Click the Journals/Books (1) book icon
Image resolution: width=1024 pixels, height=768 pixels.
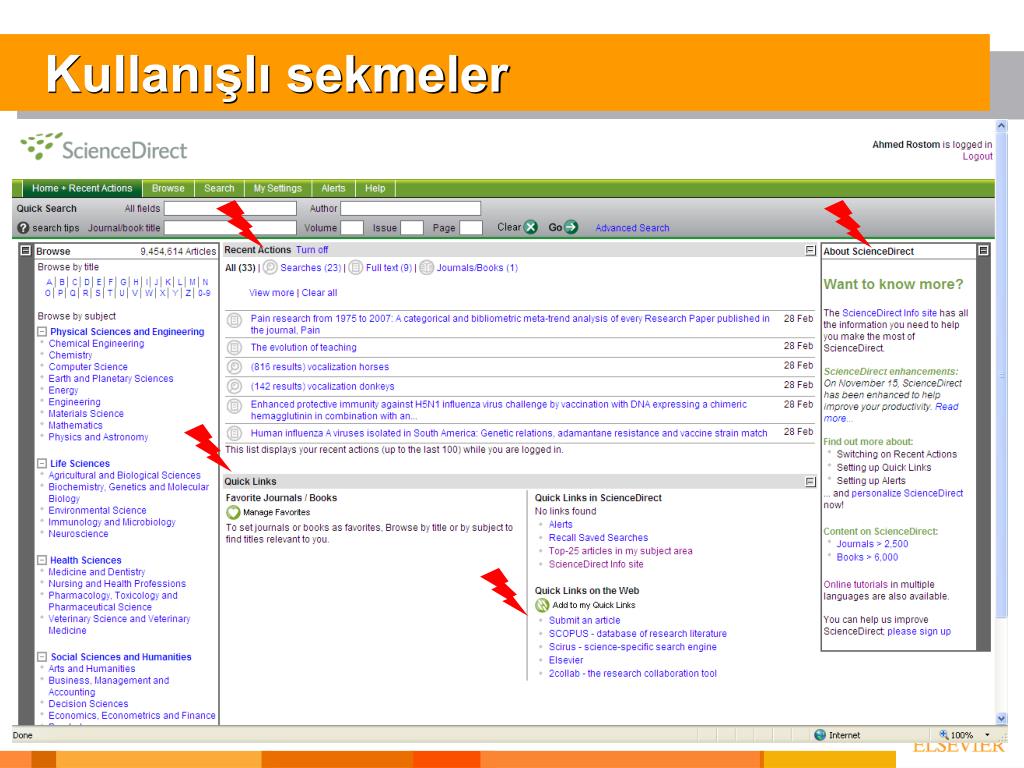point(426,268)
